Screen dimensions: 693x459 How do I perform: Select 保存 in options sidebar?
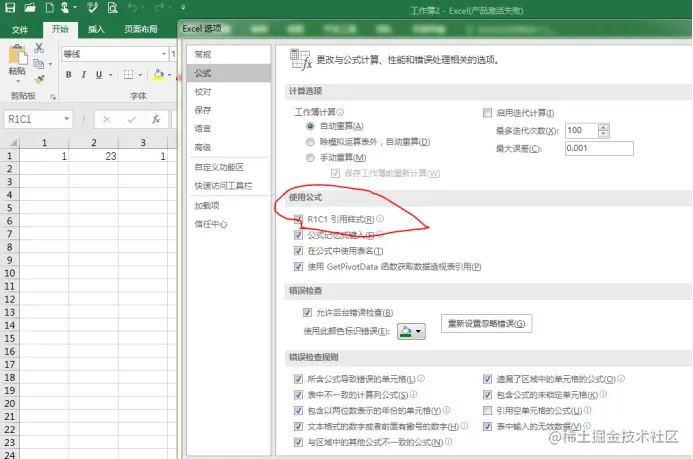228,110
